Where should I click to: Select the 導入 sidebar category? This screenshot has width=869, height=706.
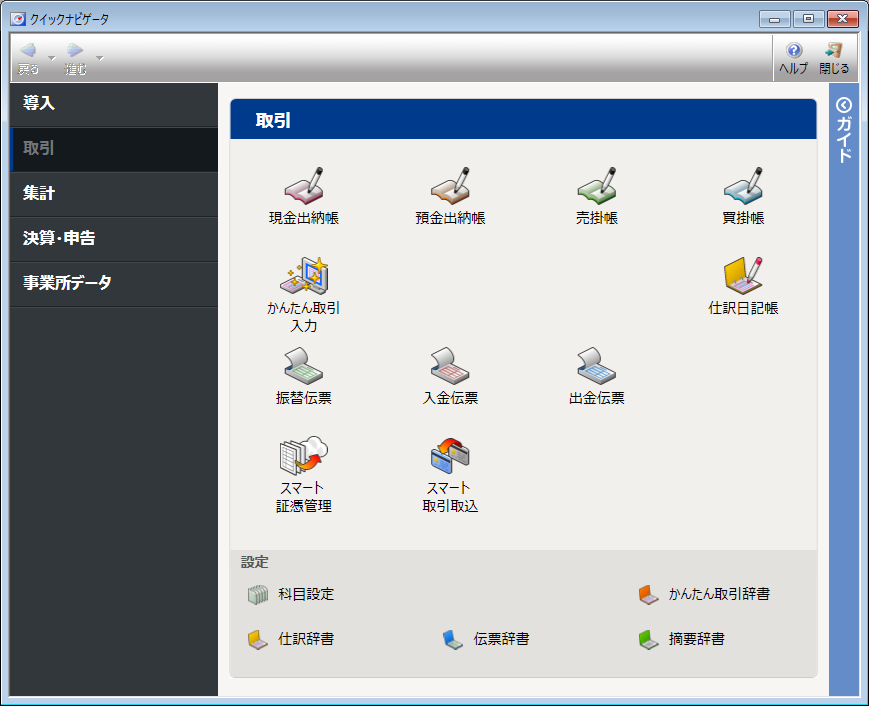(114, 104)
